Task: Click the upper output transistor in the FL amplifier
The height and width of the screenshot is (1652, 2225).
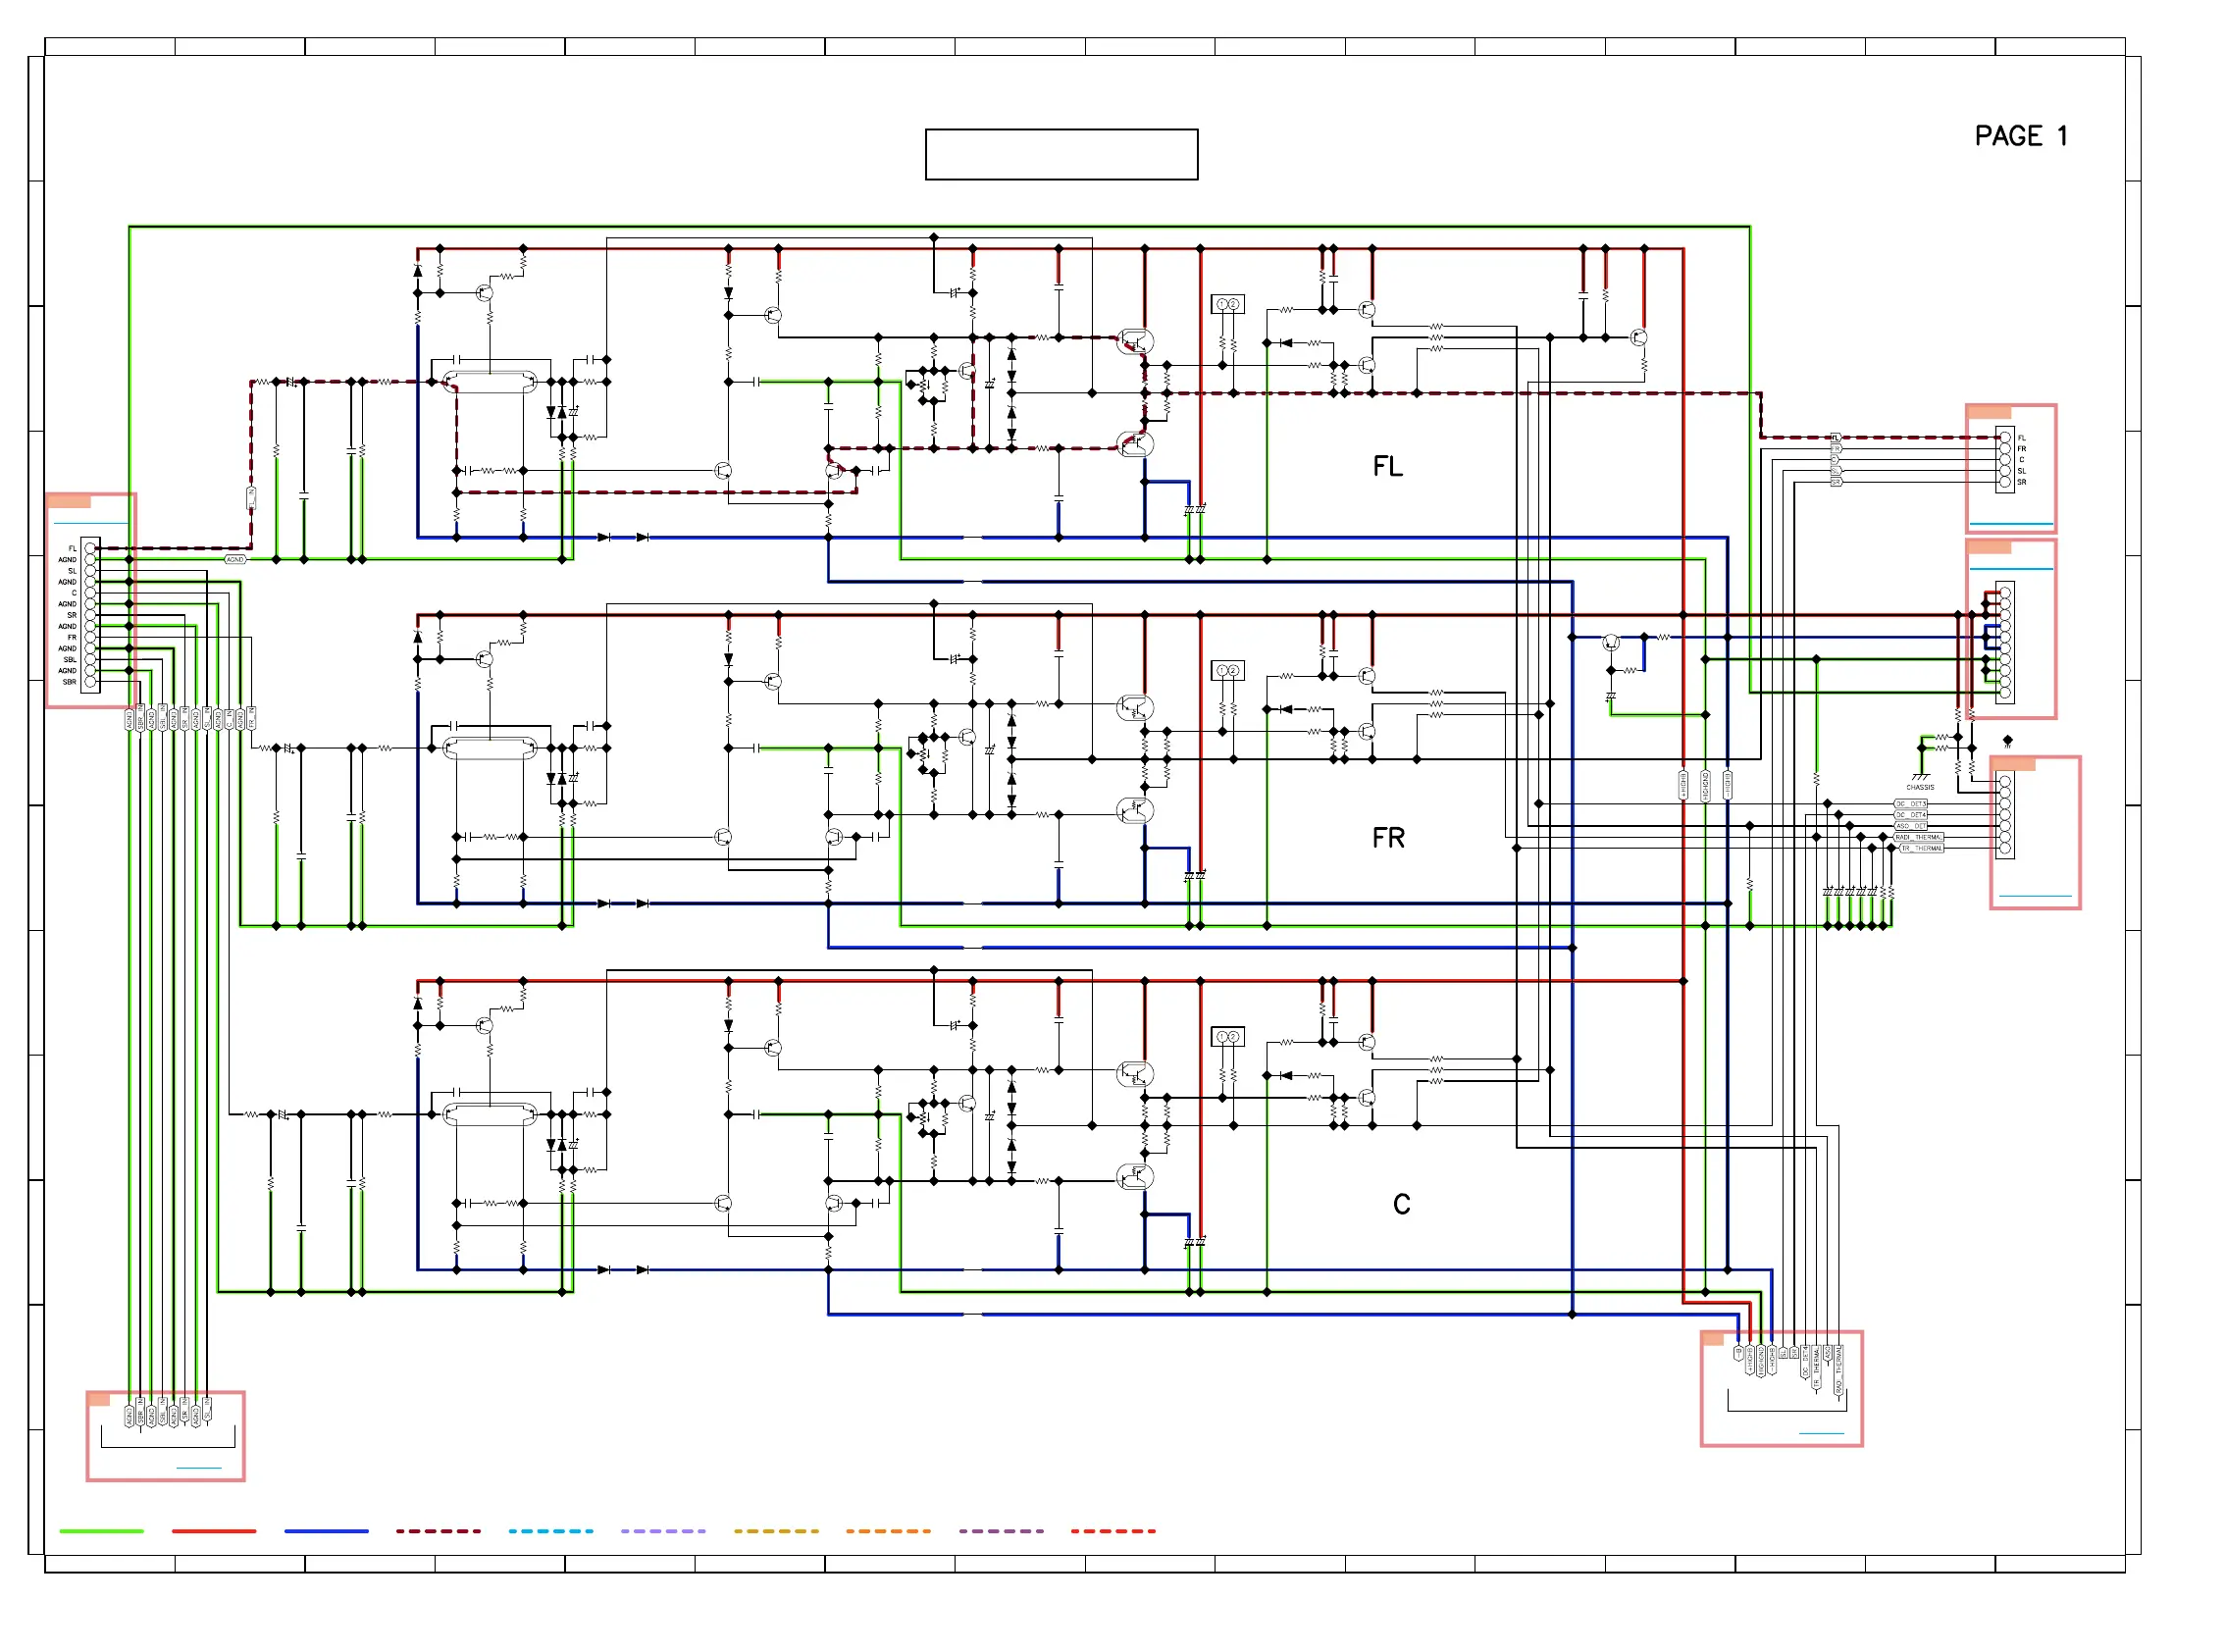Action: click(1135, 341)
